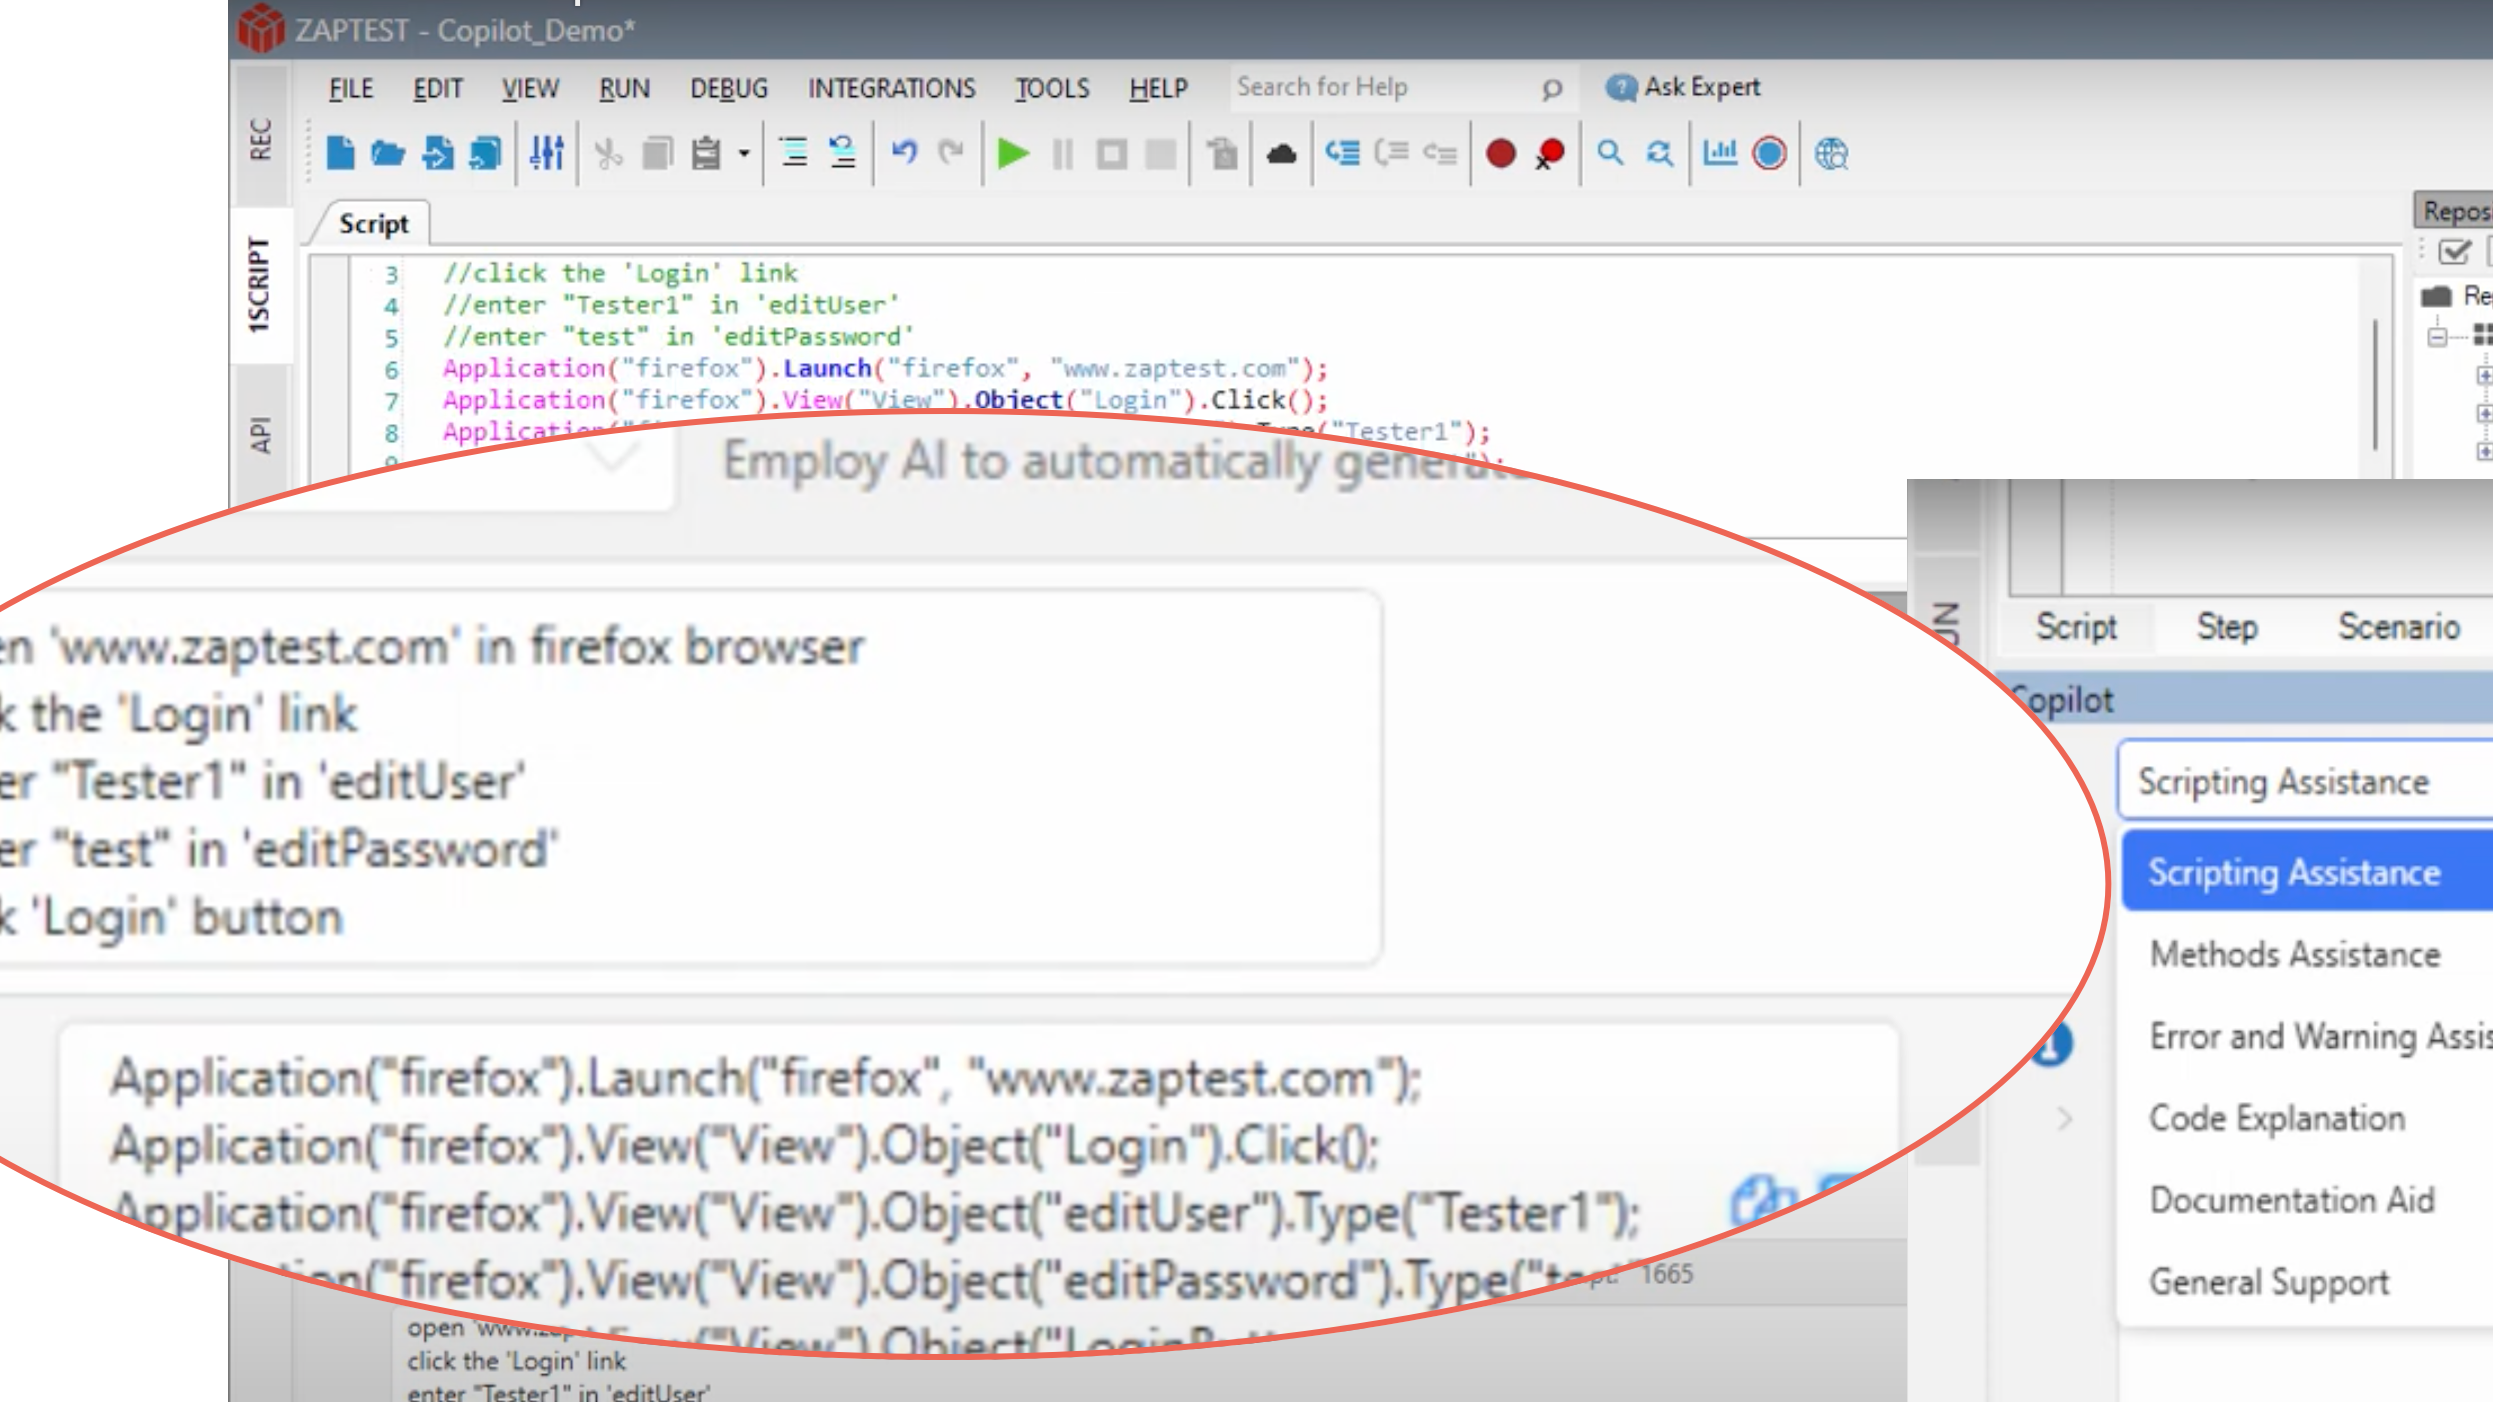Viewport: 2493px width, 1402px height.
Task: Click the black cloud icon
Action: pos(1281,154)
